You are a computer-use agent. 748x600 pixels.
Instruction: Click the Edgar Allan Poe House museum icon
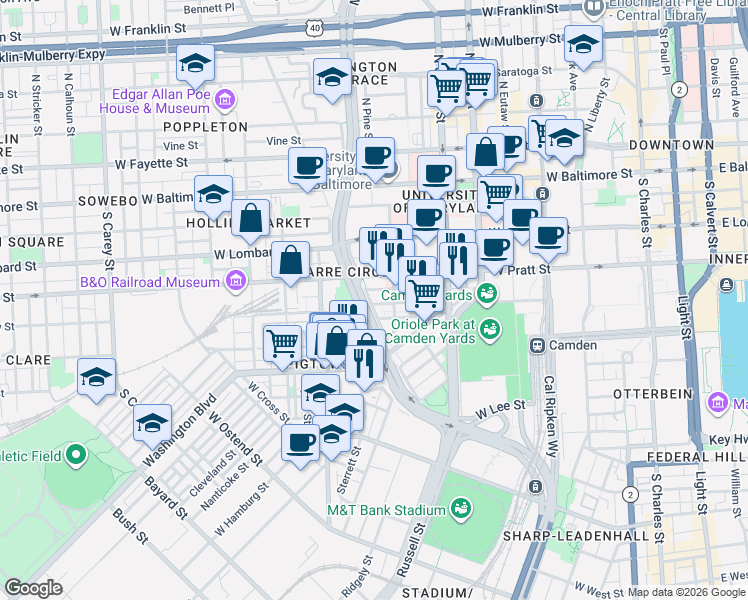point(225,101)
